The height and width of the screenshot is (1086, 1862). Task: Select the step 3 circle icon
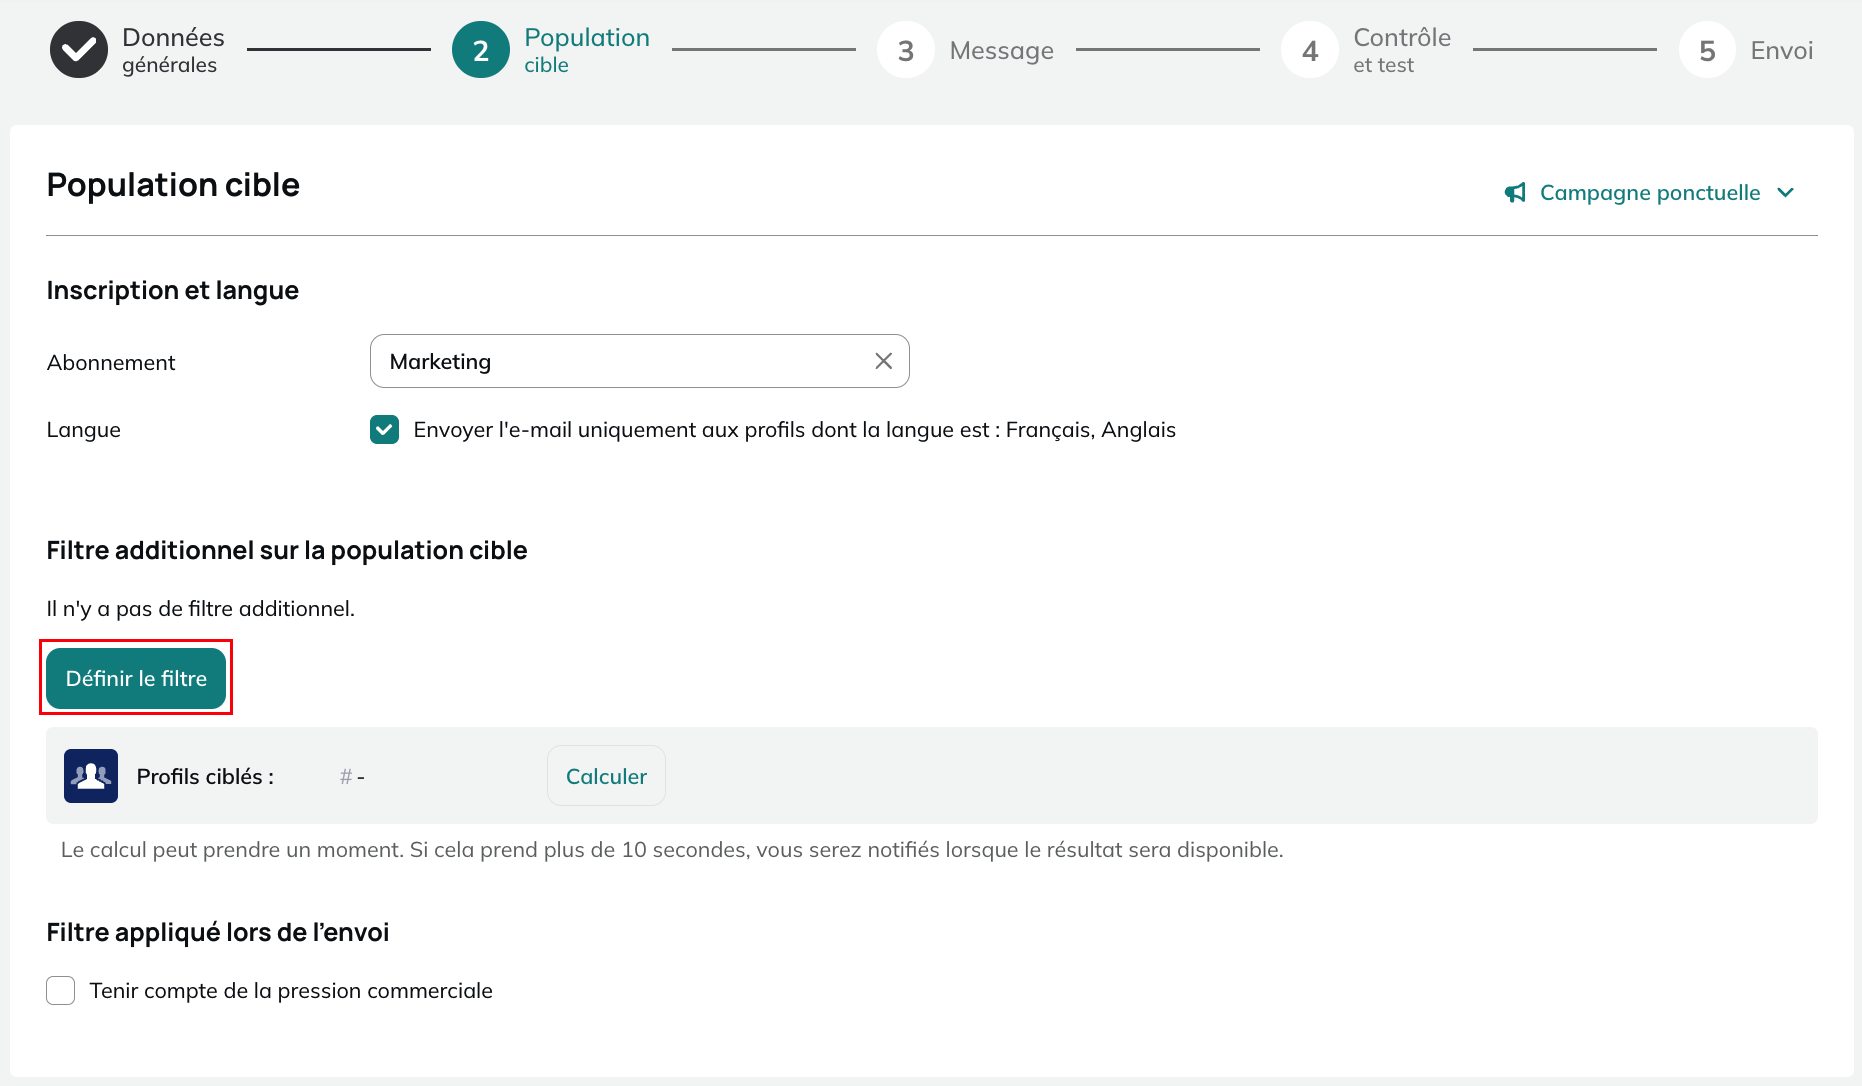906,50
